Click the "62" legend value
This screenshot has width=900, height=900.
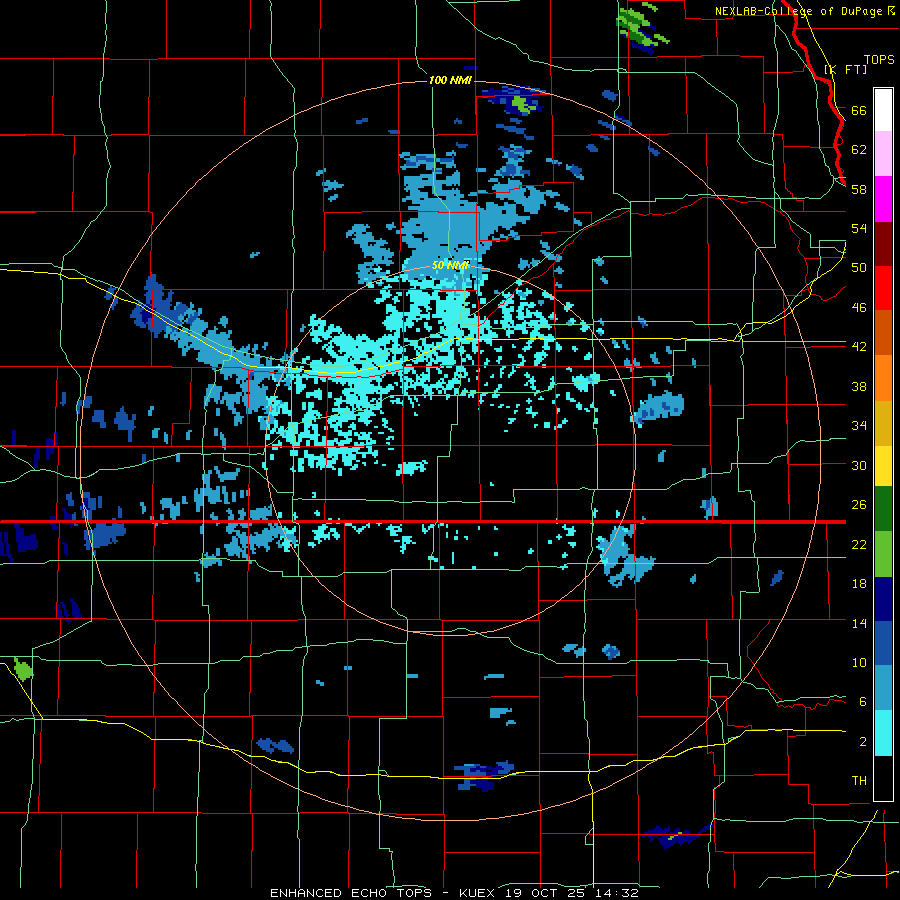tap(859, 150)
